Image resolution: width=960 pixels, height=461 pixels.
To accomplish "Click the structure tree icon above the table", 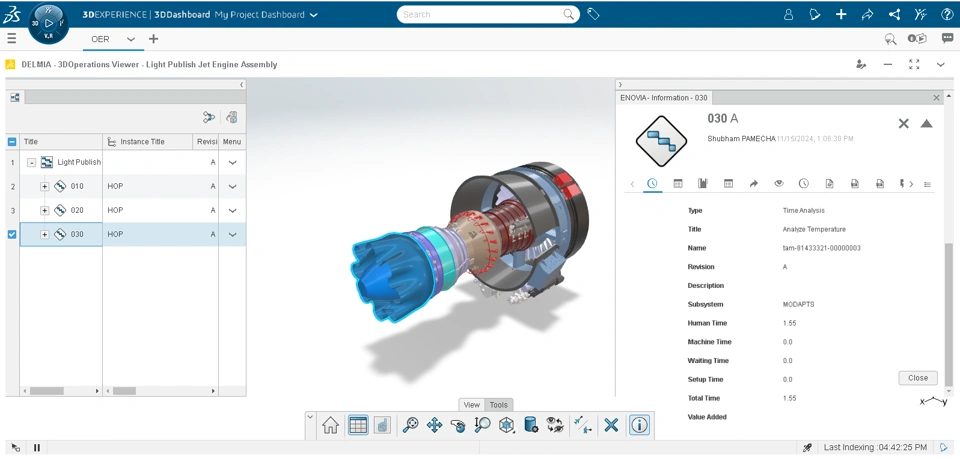I will [15, 97].
